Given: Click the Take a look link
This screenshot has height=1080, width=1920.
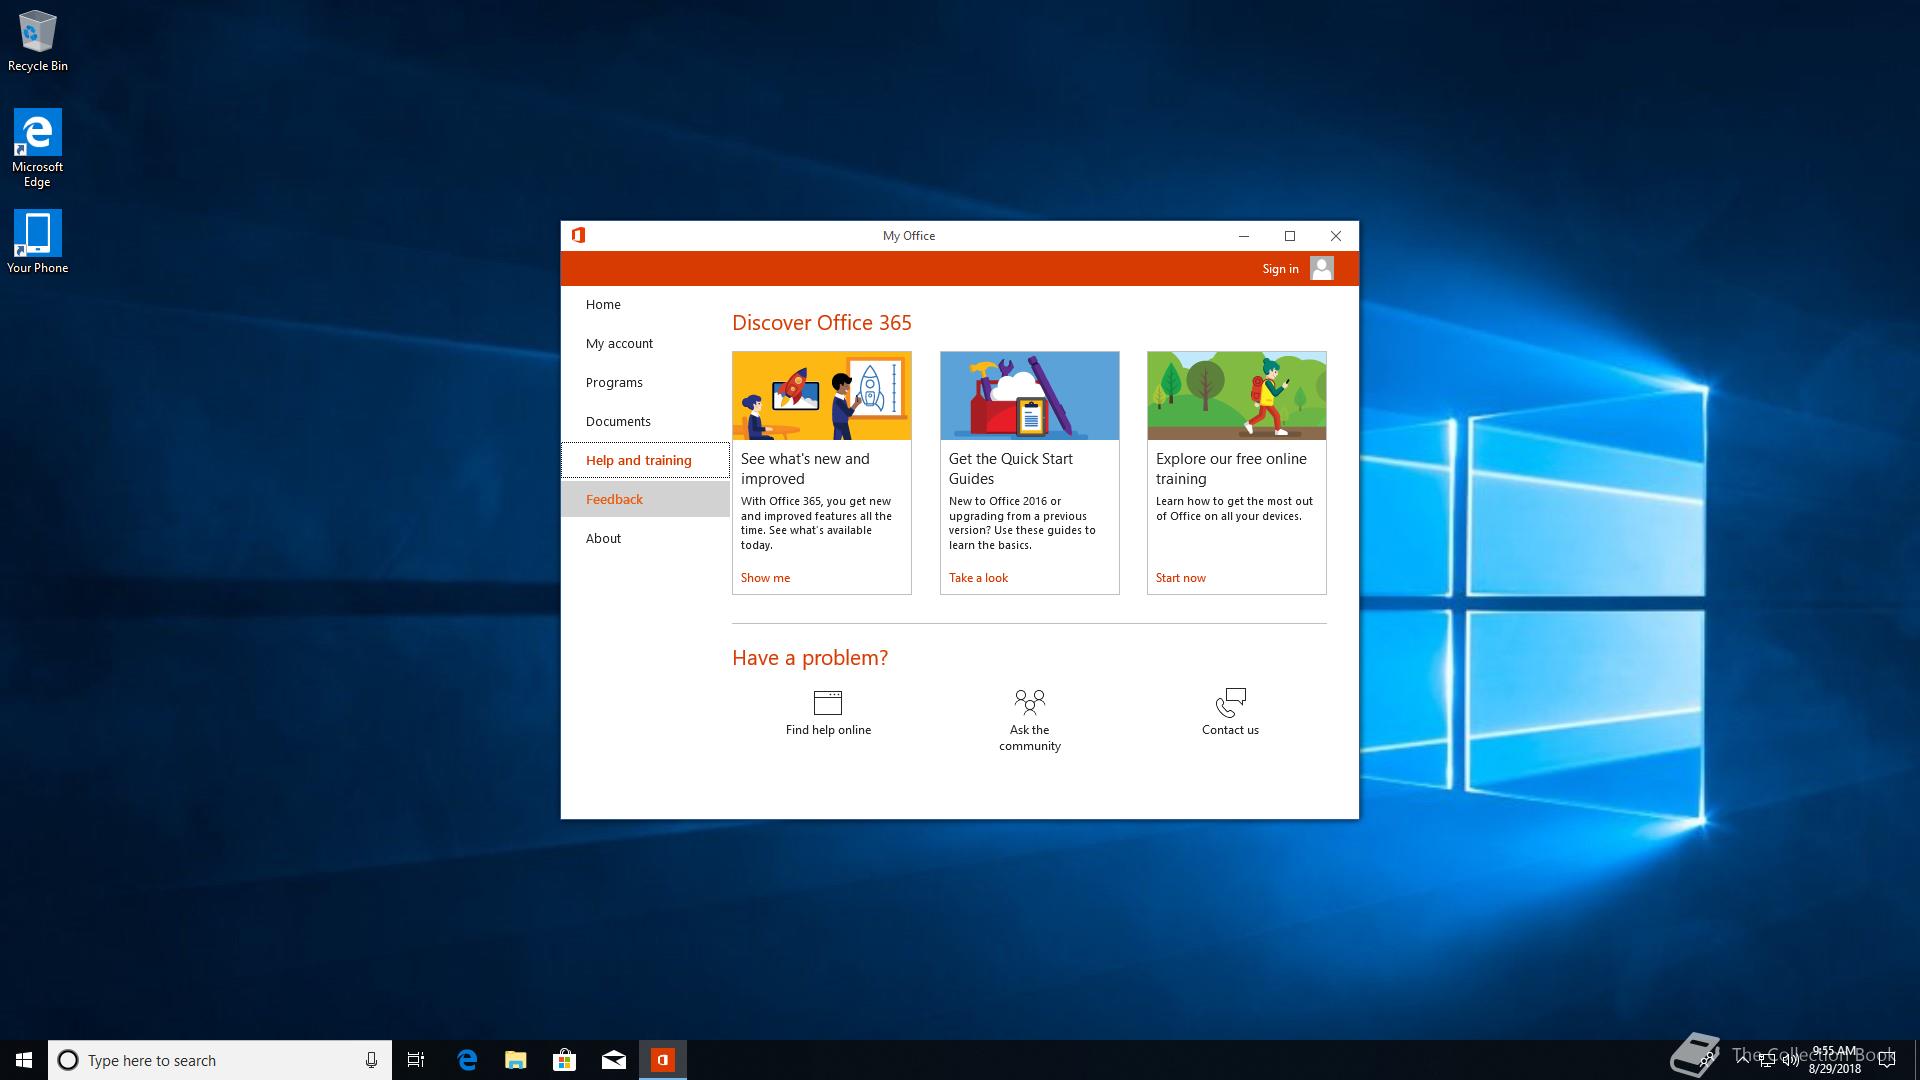Looking at the screenshot, I should (x=978, y=578).
